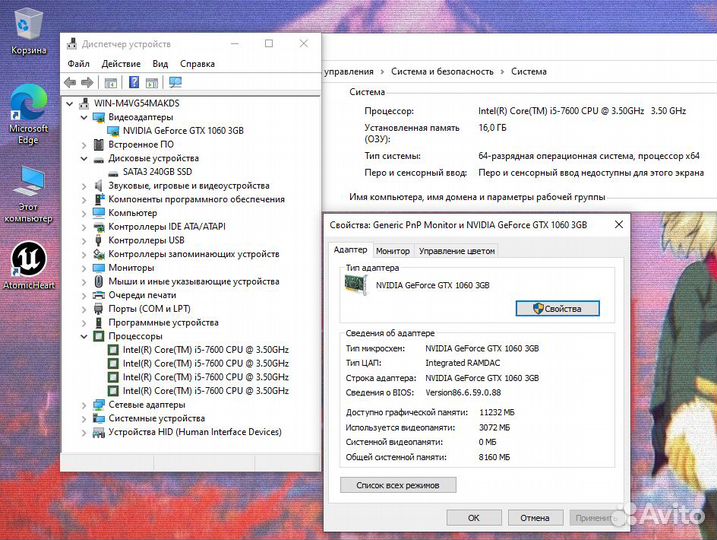Click the 11232 МБ graphics memory value
Screen dimensions: 717x540
tap(497, 412)
